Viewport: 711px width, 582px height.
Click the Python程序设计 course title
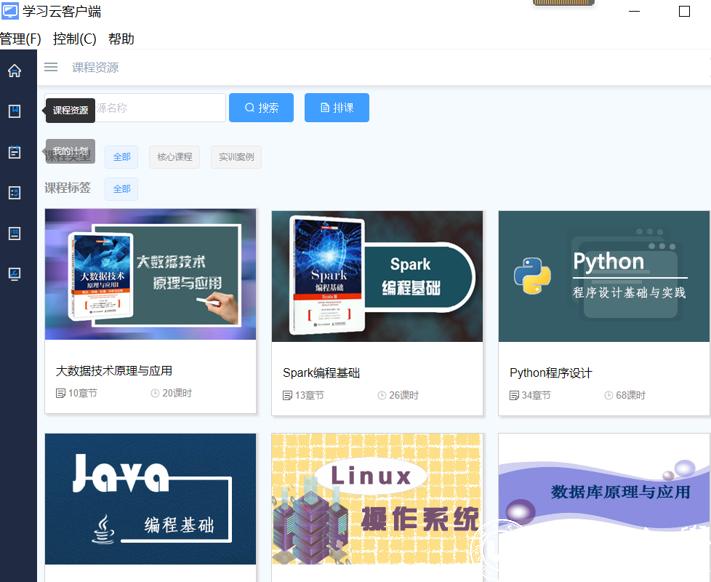coord(551,373)
